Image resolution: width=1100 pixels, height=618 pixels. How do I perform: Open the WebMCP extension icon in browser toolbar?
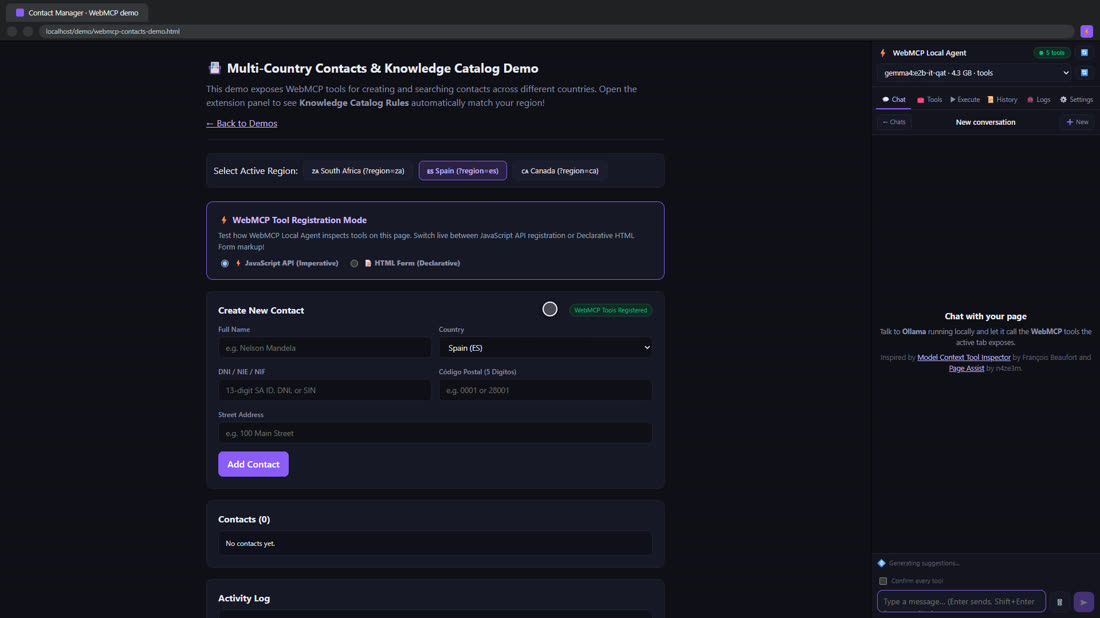[x=1086, y=31]
